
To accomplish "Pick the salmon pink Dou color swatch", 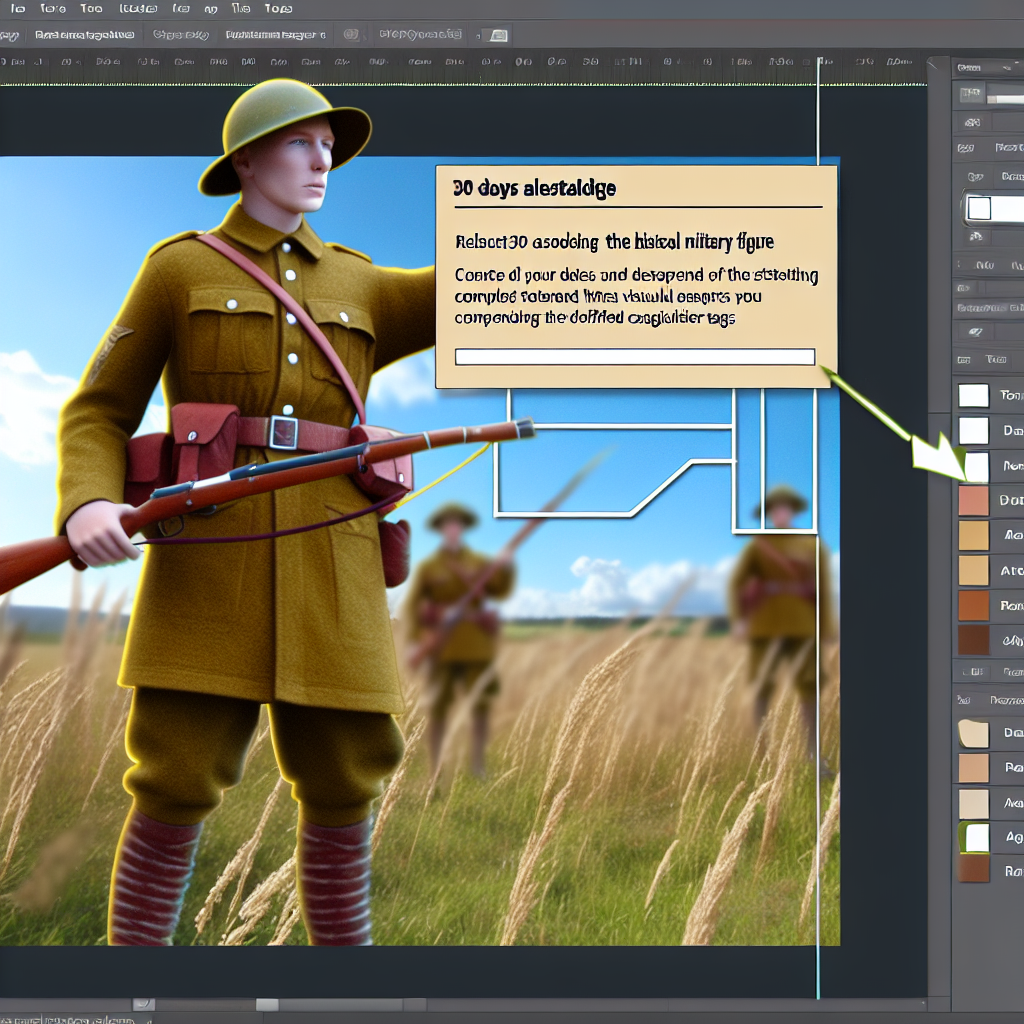I will pos(974,500).
